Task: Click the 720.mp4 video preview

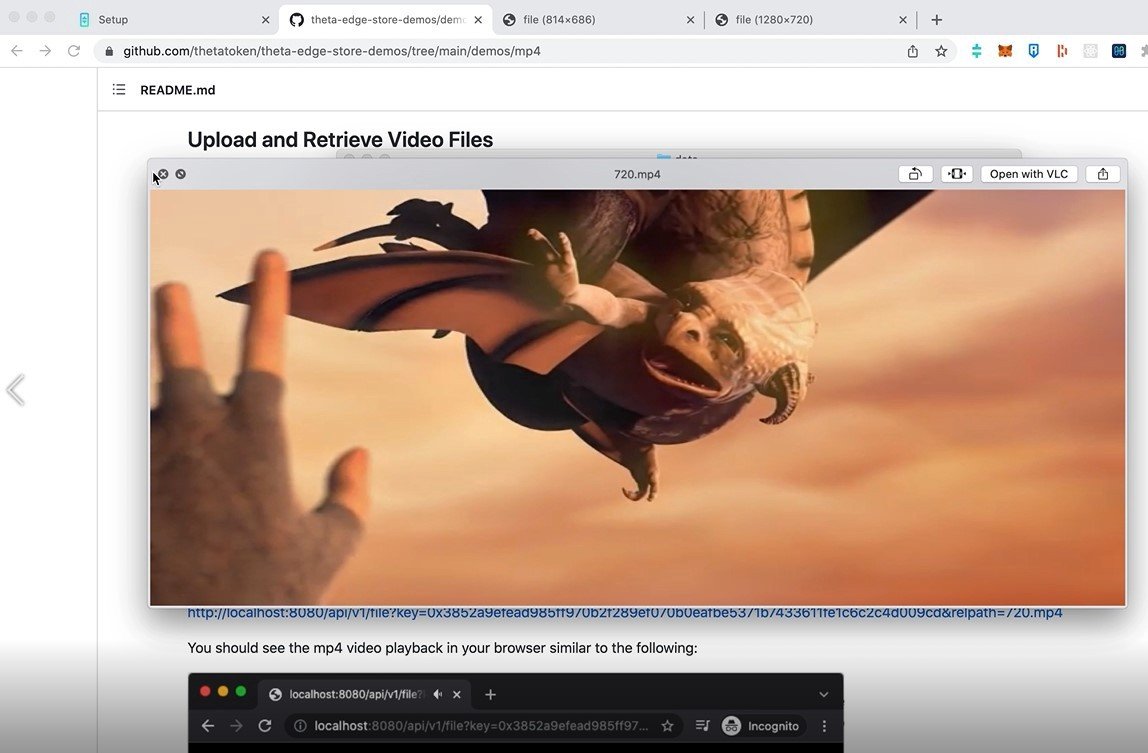Action: click(637, 398)
